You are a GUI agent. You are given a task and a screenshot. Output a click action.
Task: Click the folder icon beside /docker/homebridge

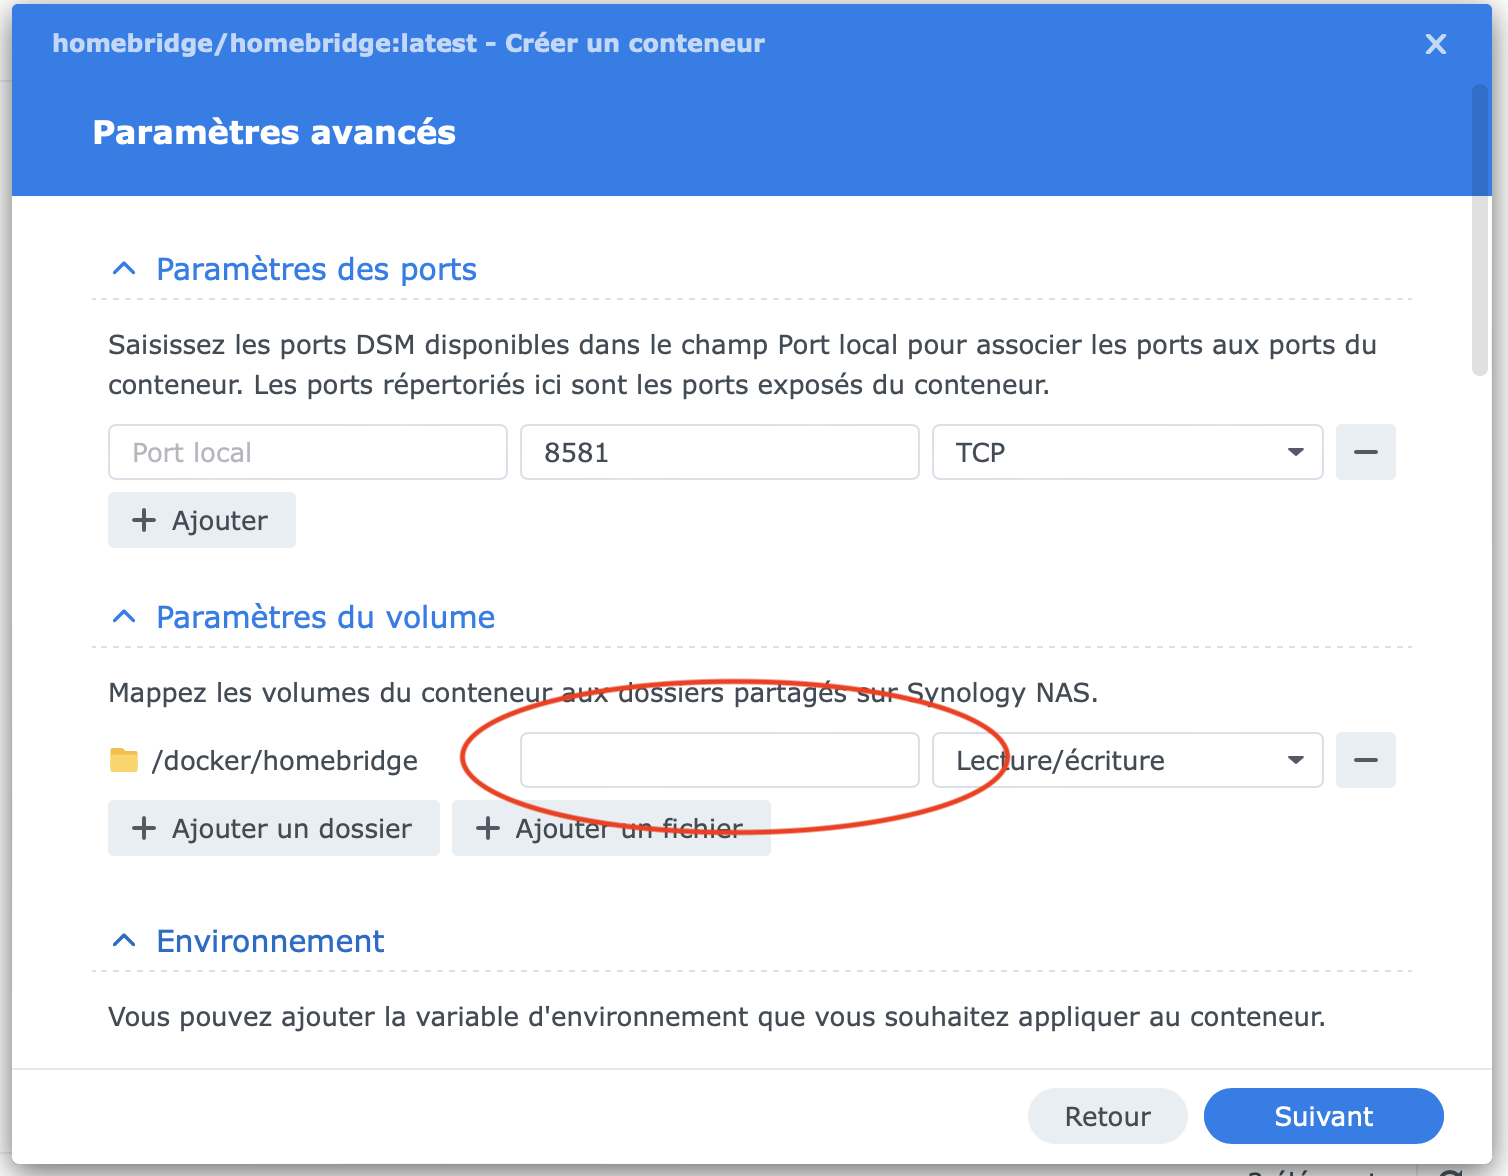pyautogui.click(x=124, y=760)
